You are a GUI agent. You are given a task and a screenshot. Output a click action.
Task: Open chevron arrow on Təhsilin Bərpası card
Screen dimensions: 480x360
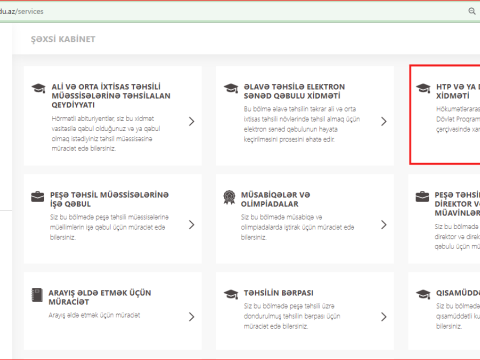pos(384,317)
